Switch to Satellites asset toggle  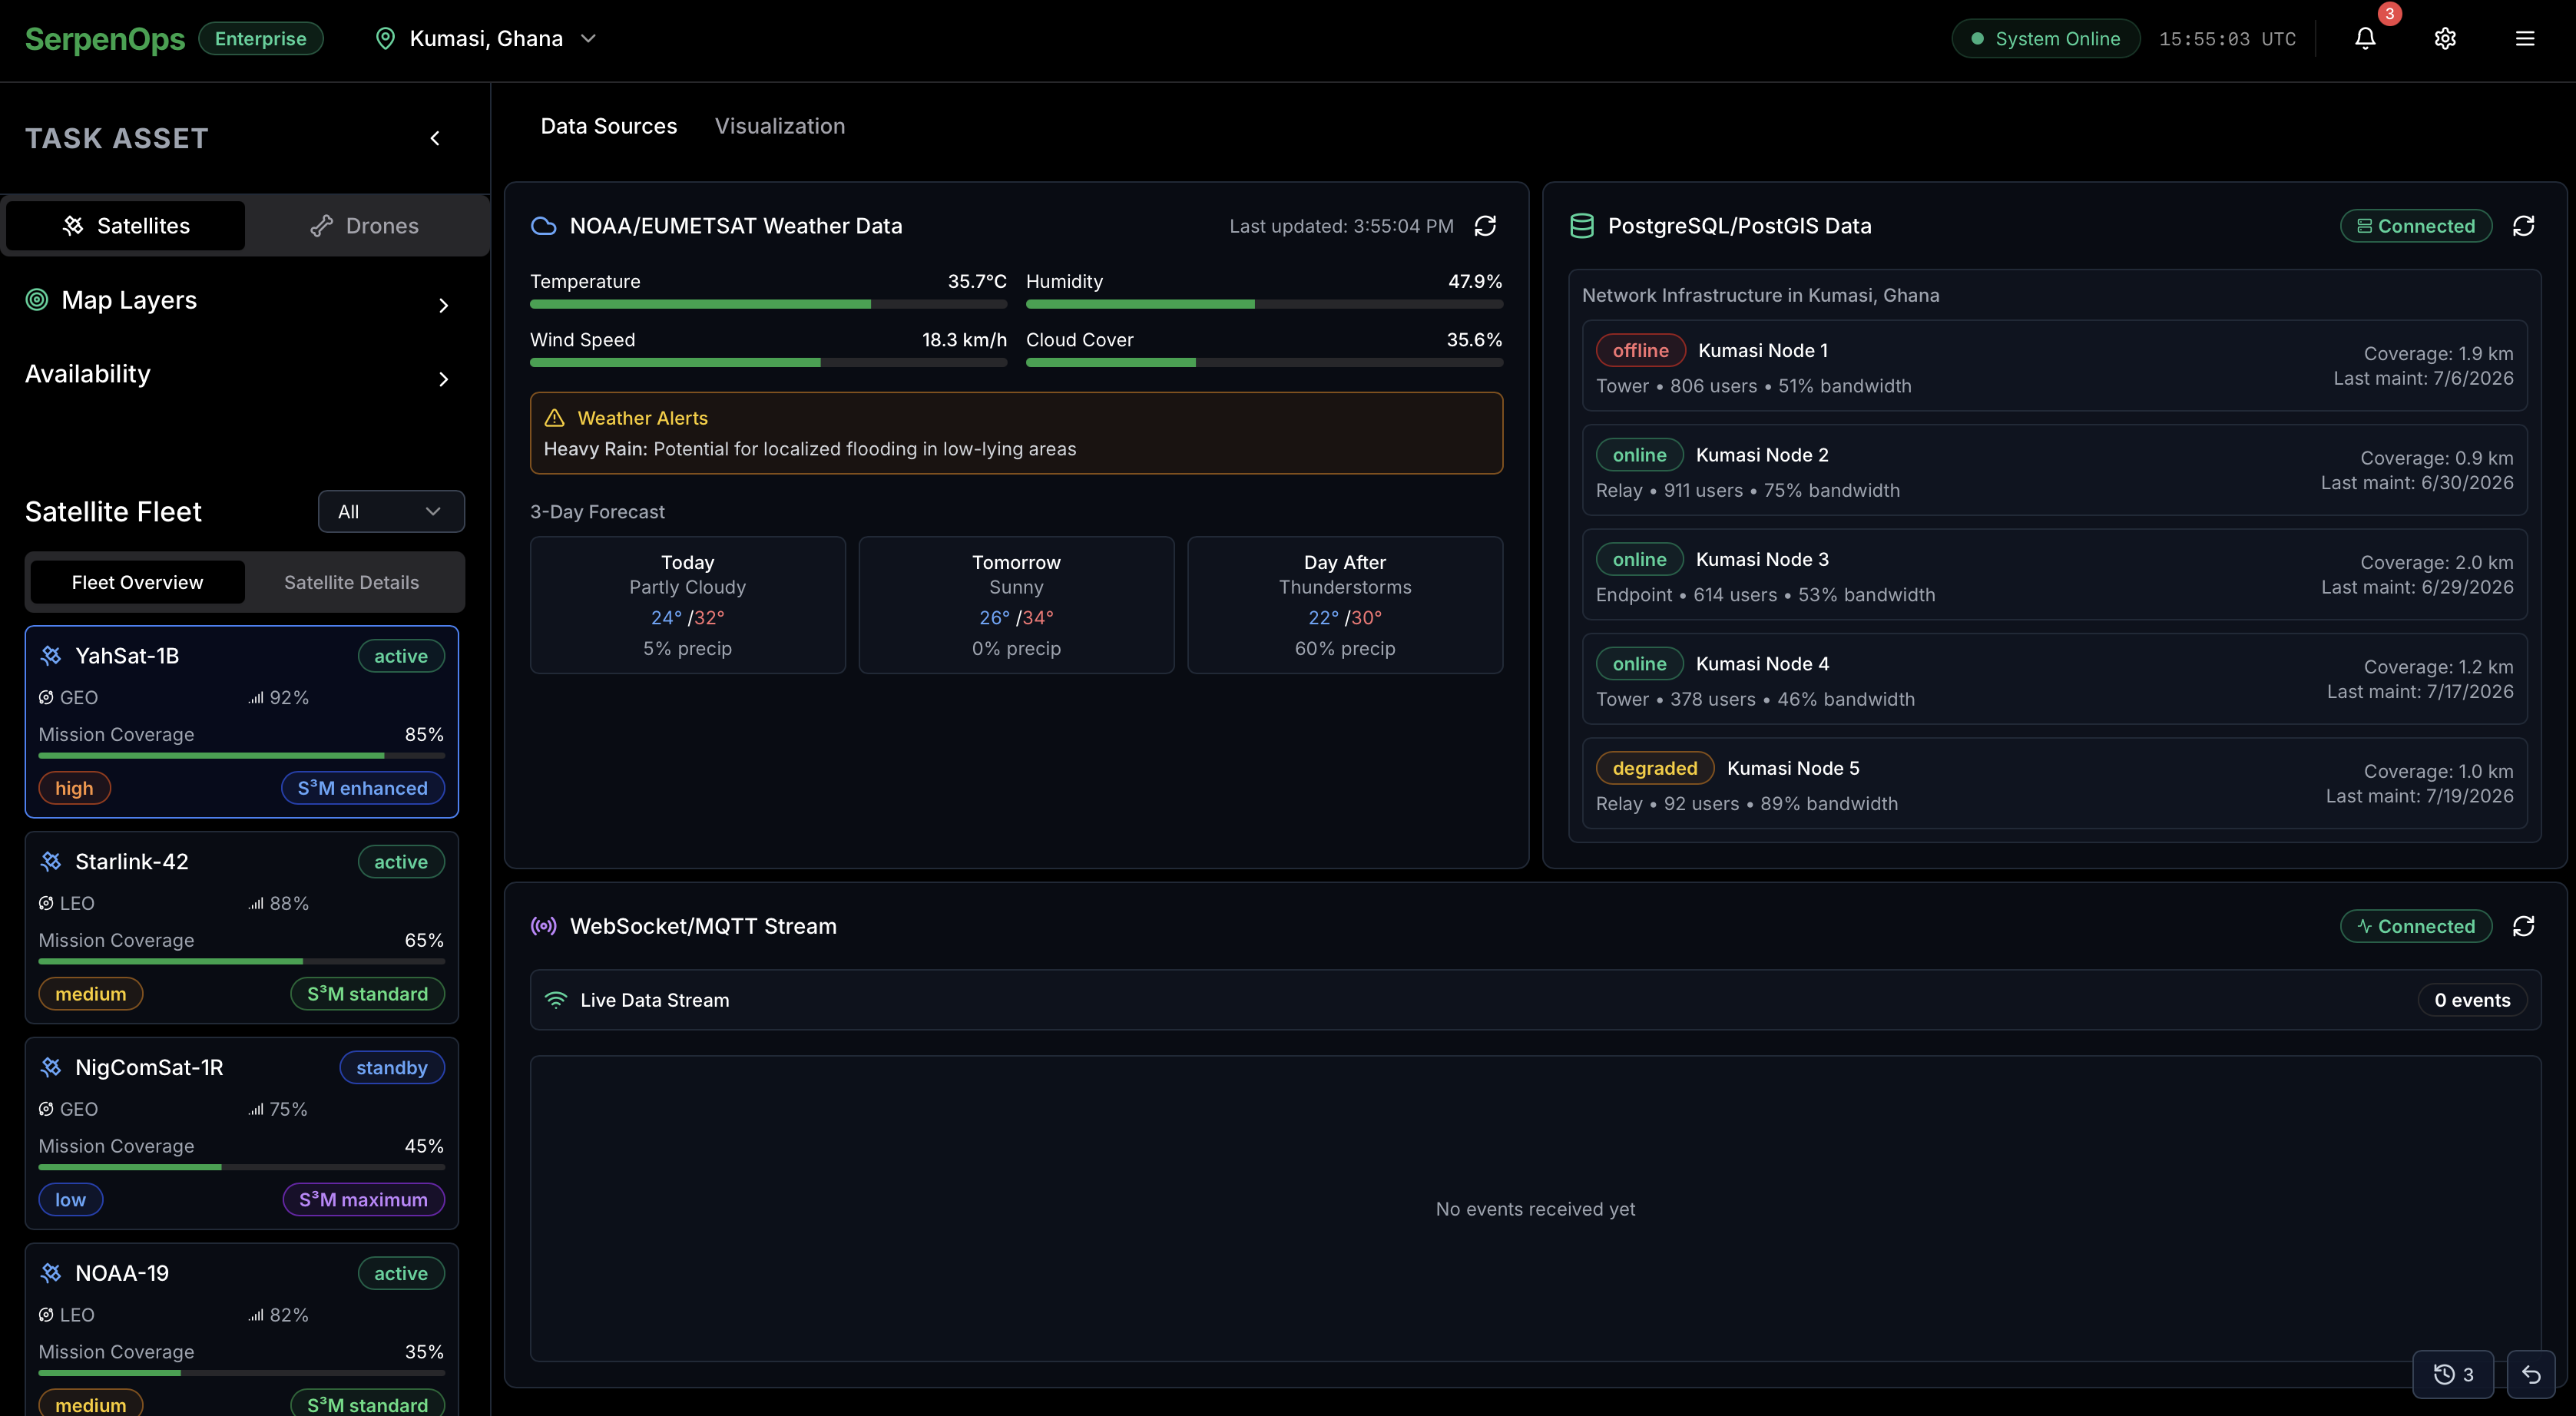[x=126, y=226]
